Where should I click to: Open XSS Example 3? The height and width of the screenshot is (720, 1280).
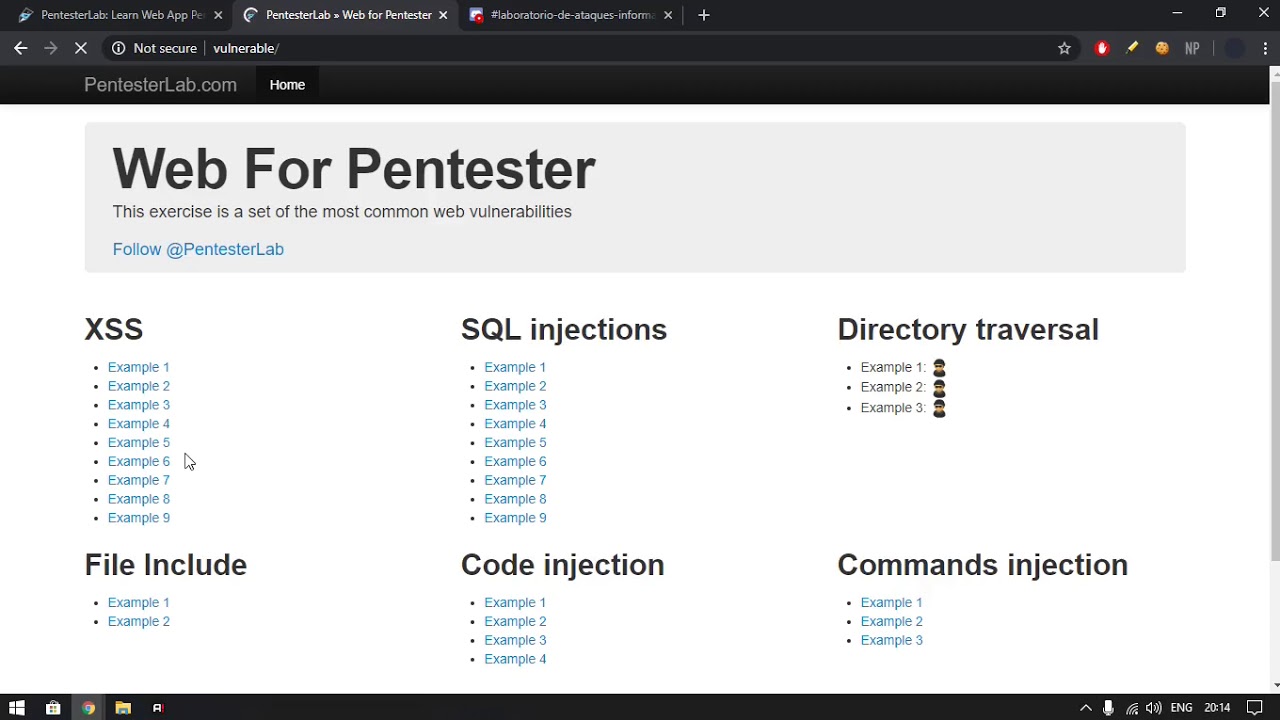(139, 405)
